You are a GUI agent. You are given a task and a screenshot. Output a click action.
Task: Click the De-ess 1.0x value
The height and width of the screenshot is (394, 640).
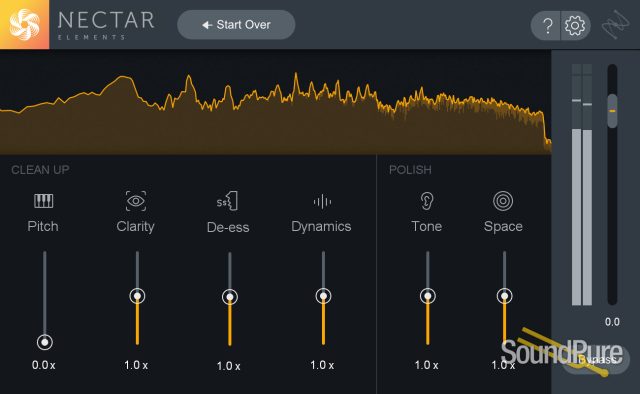click(229, 366)
